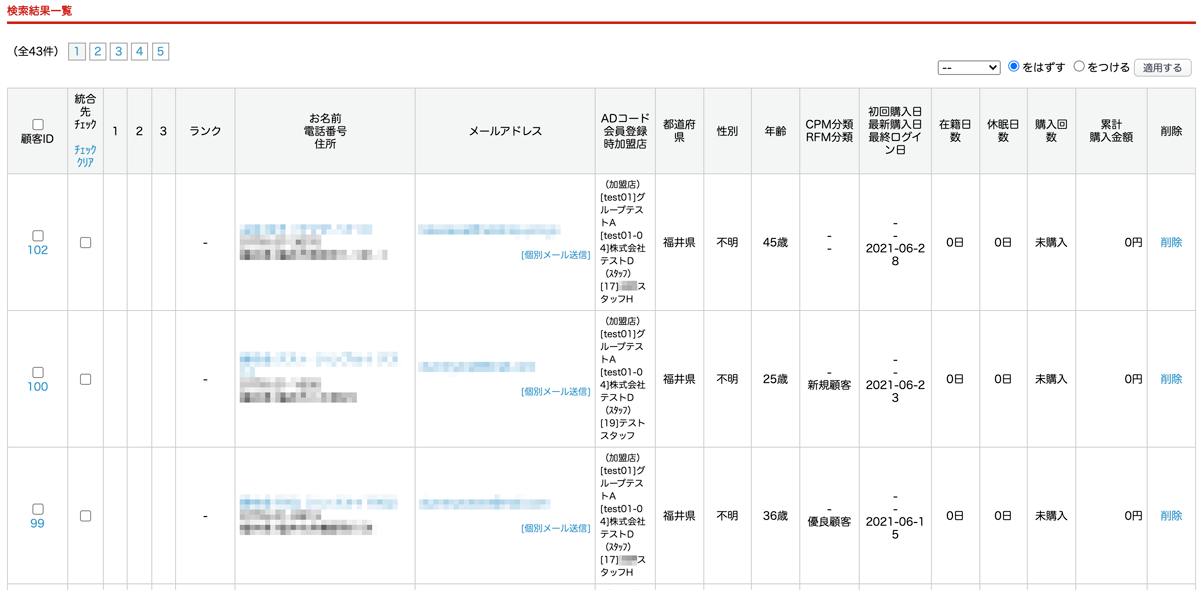Go to results page 2
Viewport: 1200px width, 590px height.
97,51
